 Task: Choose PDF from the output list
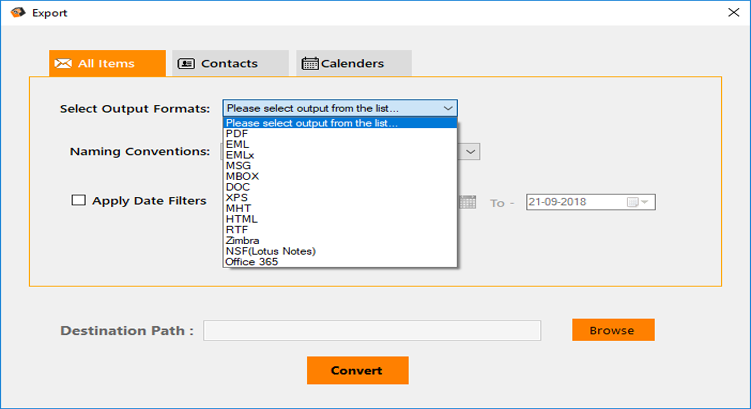[237, 133]
